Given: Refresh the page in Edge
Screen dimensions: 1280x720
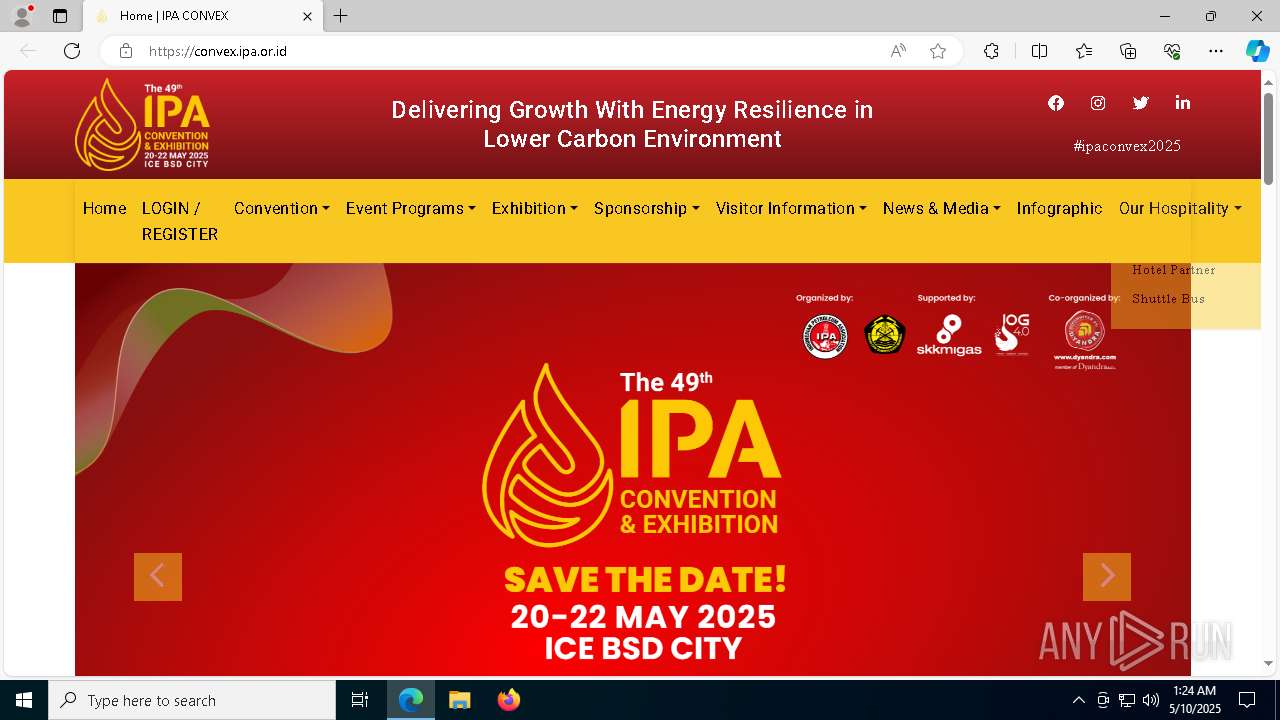Looking at the screenshot, I should pyautogui.click(x=72, y=51).
